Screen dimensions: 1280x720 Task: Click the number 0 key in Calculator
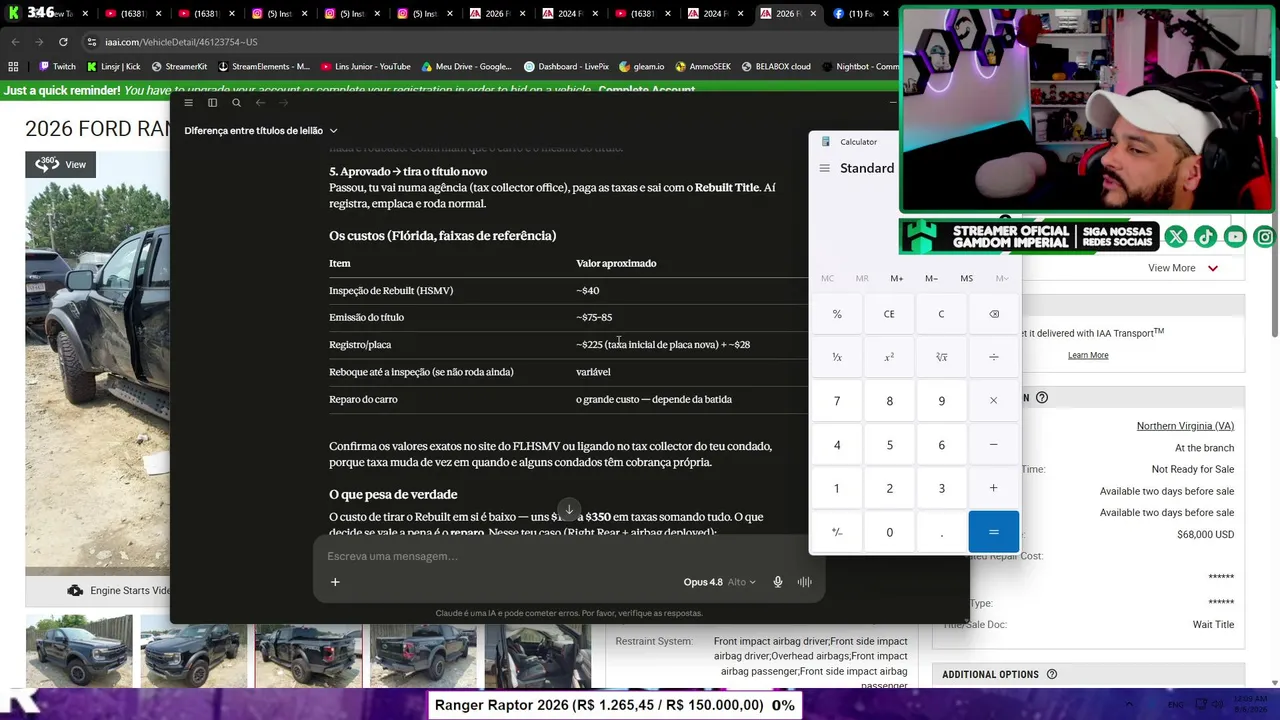[889, 532]
